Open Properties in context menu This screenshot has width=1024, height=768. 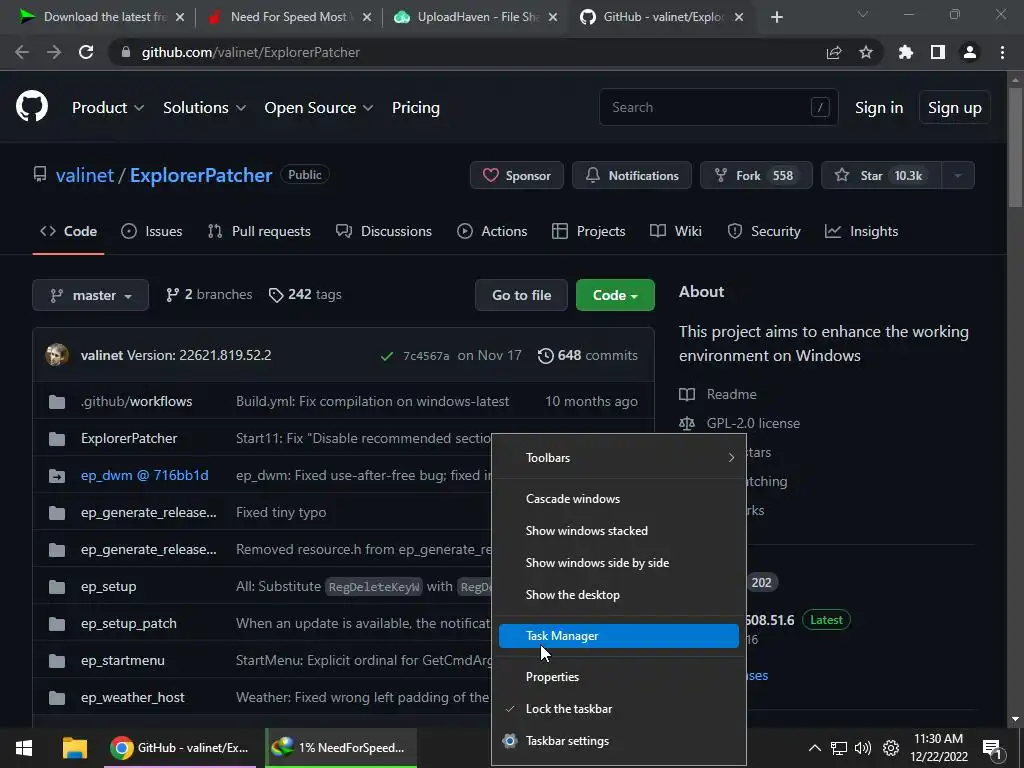tap(618, 677)
